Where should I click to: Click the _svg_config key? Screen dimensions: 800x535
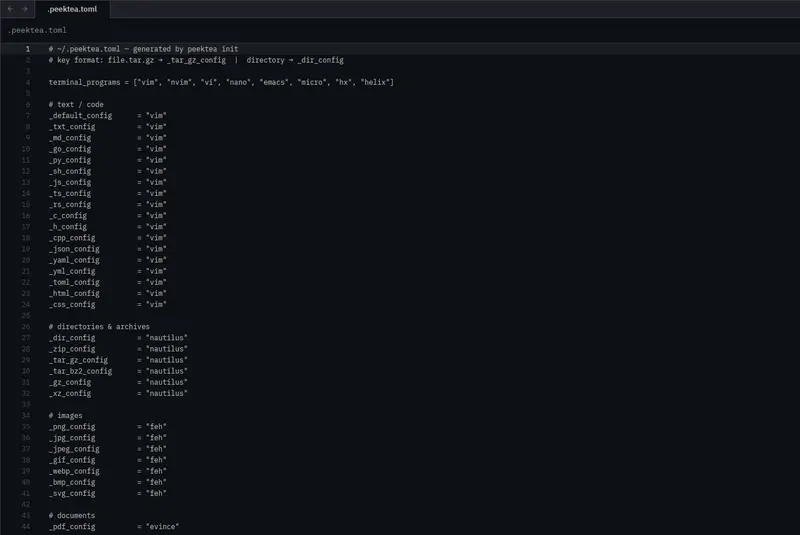pos(72,494)
